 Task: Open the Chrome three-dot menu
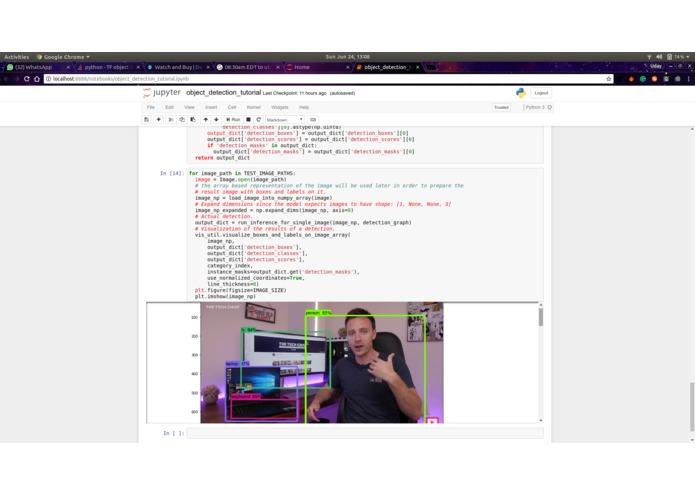pyautogui.click(x=688, y=79)
